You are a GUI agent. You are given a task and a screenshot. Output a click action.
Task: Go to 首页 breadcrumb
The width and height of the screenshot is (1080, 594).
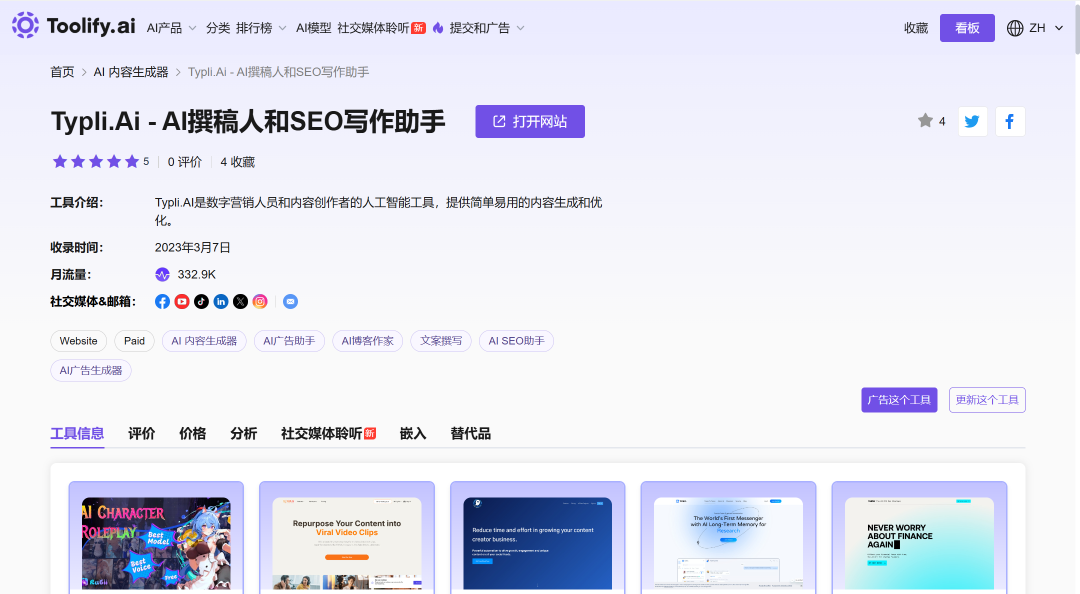[62, 72]
